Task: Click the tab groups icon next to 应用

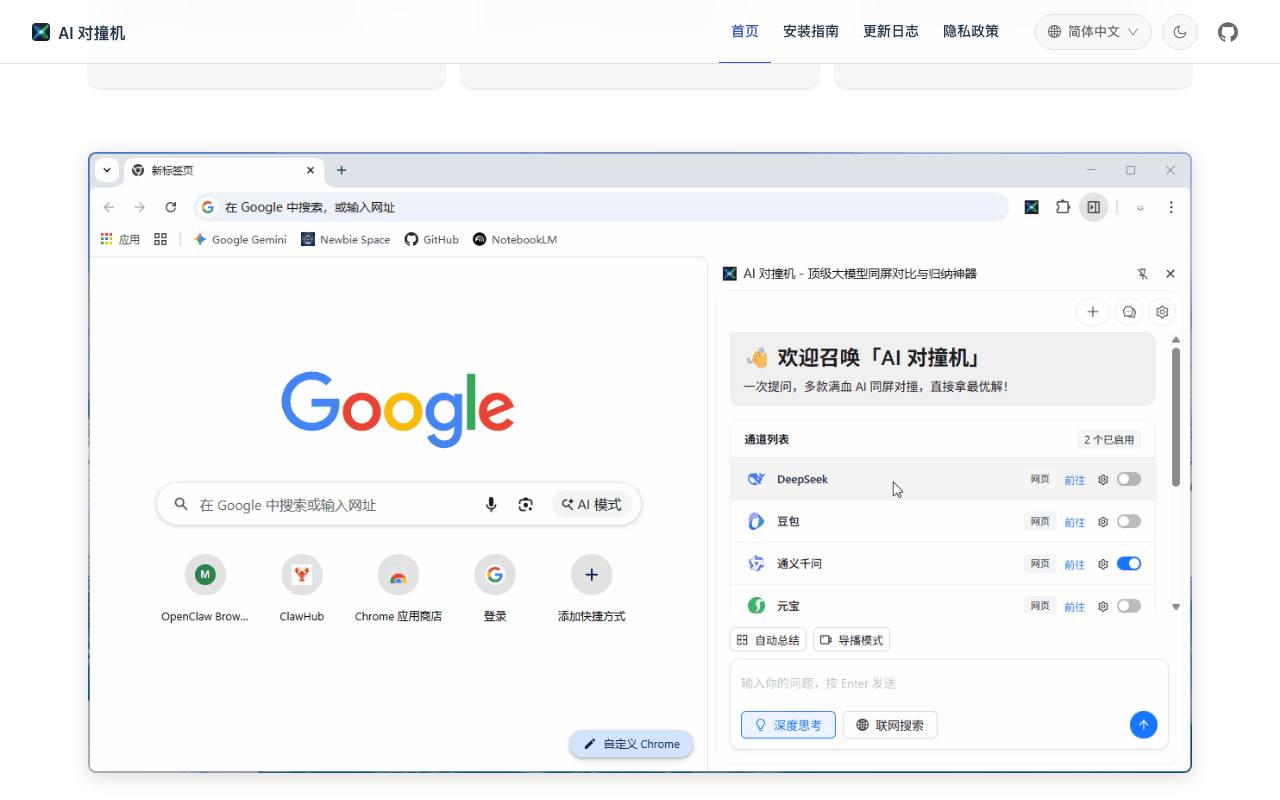Action: [160, 239]
